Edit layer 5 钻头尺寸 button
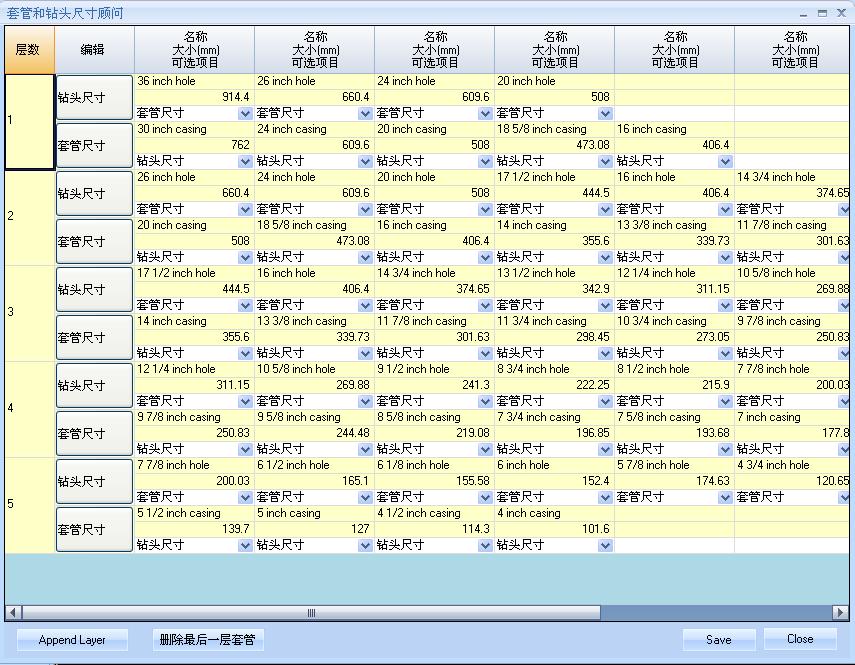Viewport: 855px width, 665px height. pyautogui.click(x=94, y=481)
